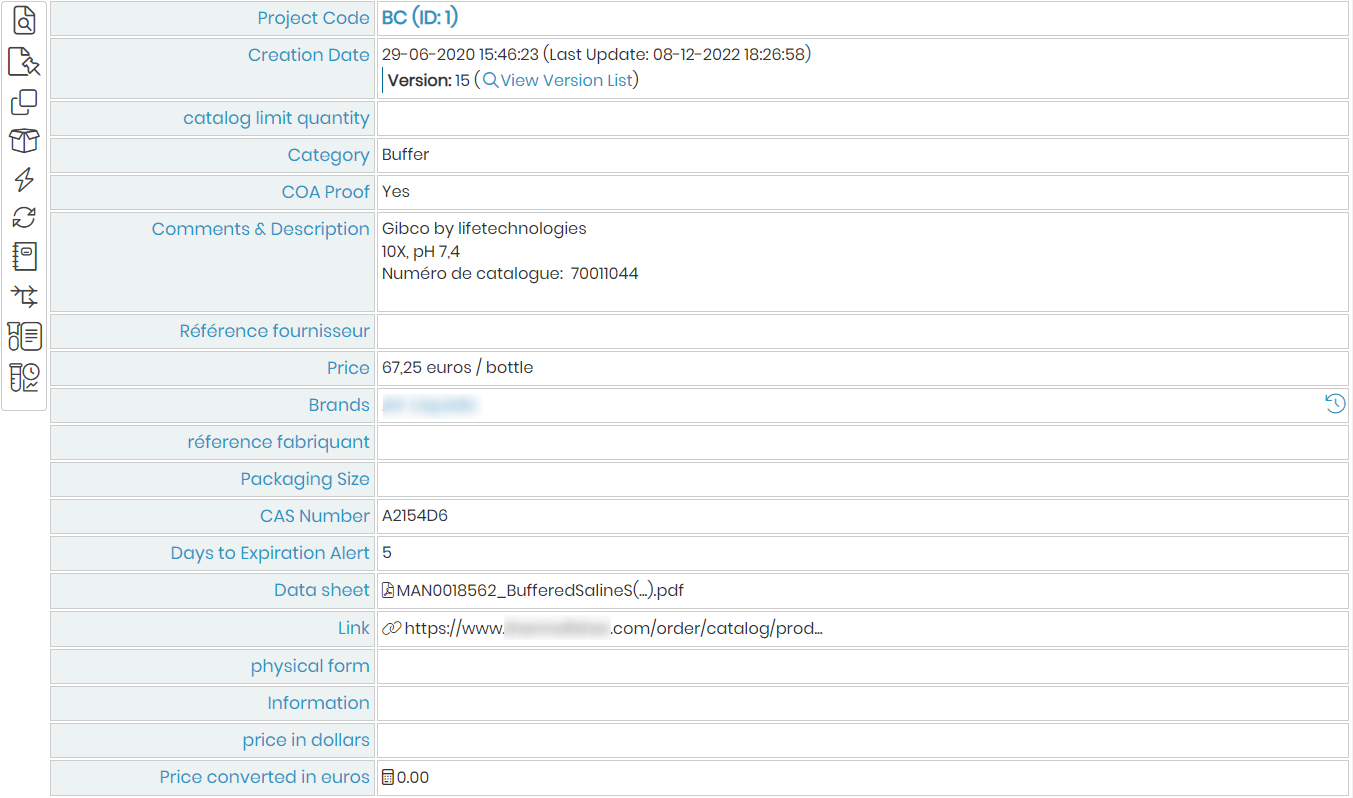This screenshot has width=1353, height=798.
Task: Click the lightning bolt icon
Action: (x=24, y=180)
